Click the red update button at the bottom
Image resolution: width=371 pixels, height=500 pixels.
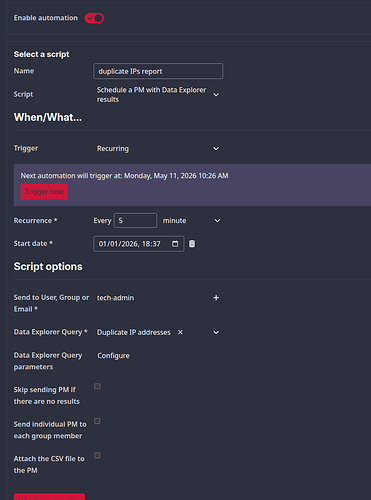coord(49,497)
